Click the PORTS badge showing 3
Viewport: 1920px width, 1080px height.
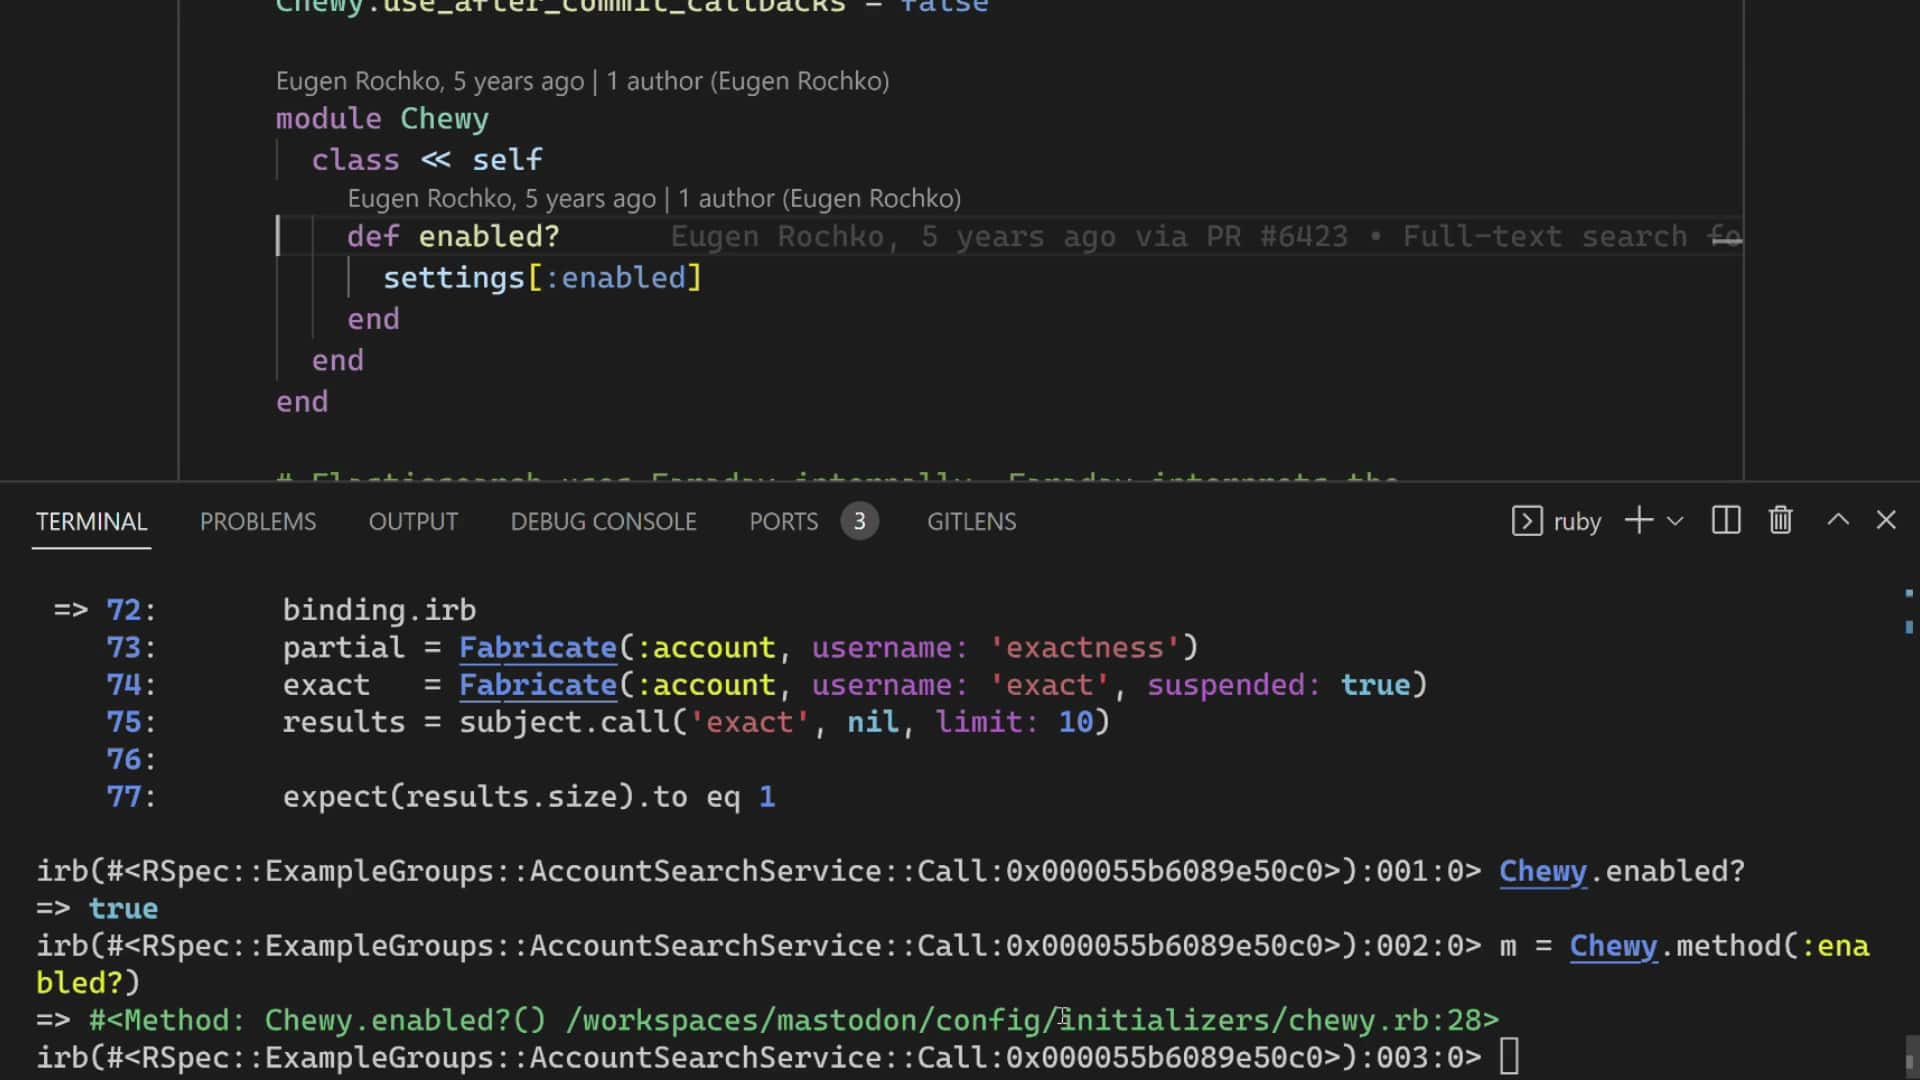point(859,520)
